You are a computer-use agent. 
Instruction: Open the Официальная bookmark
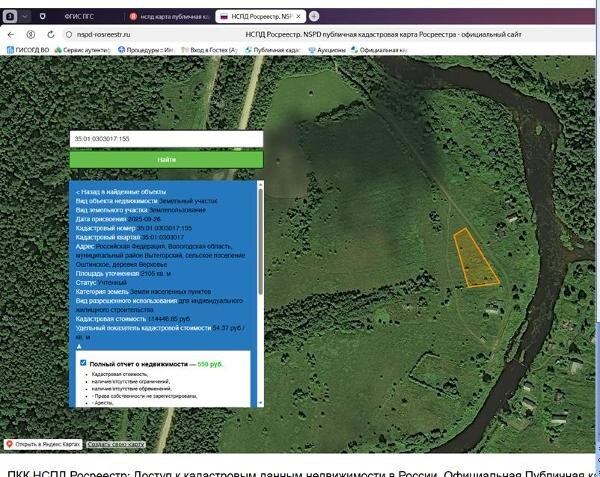click(379, 50)
